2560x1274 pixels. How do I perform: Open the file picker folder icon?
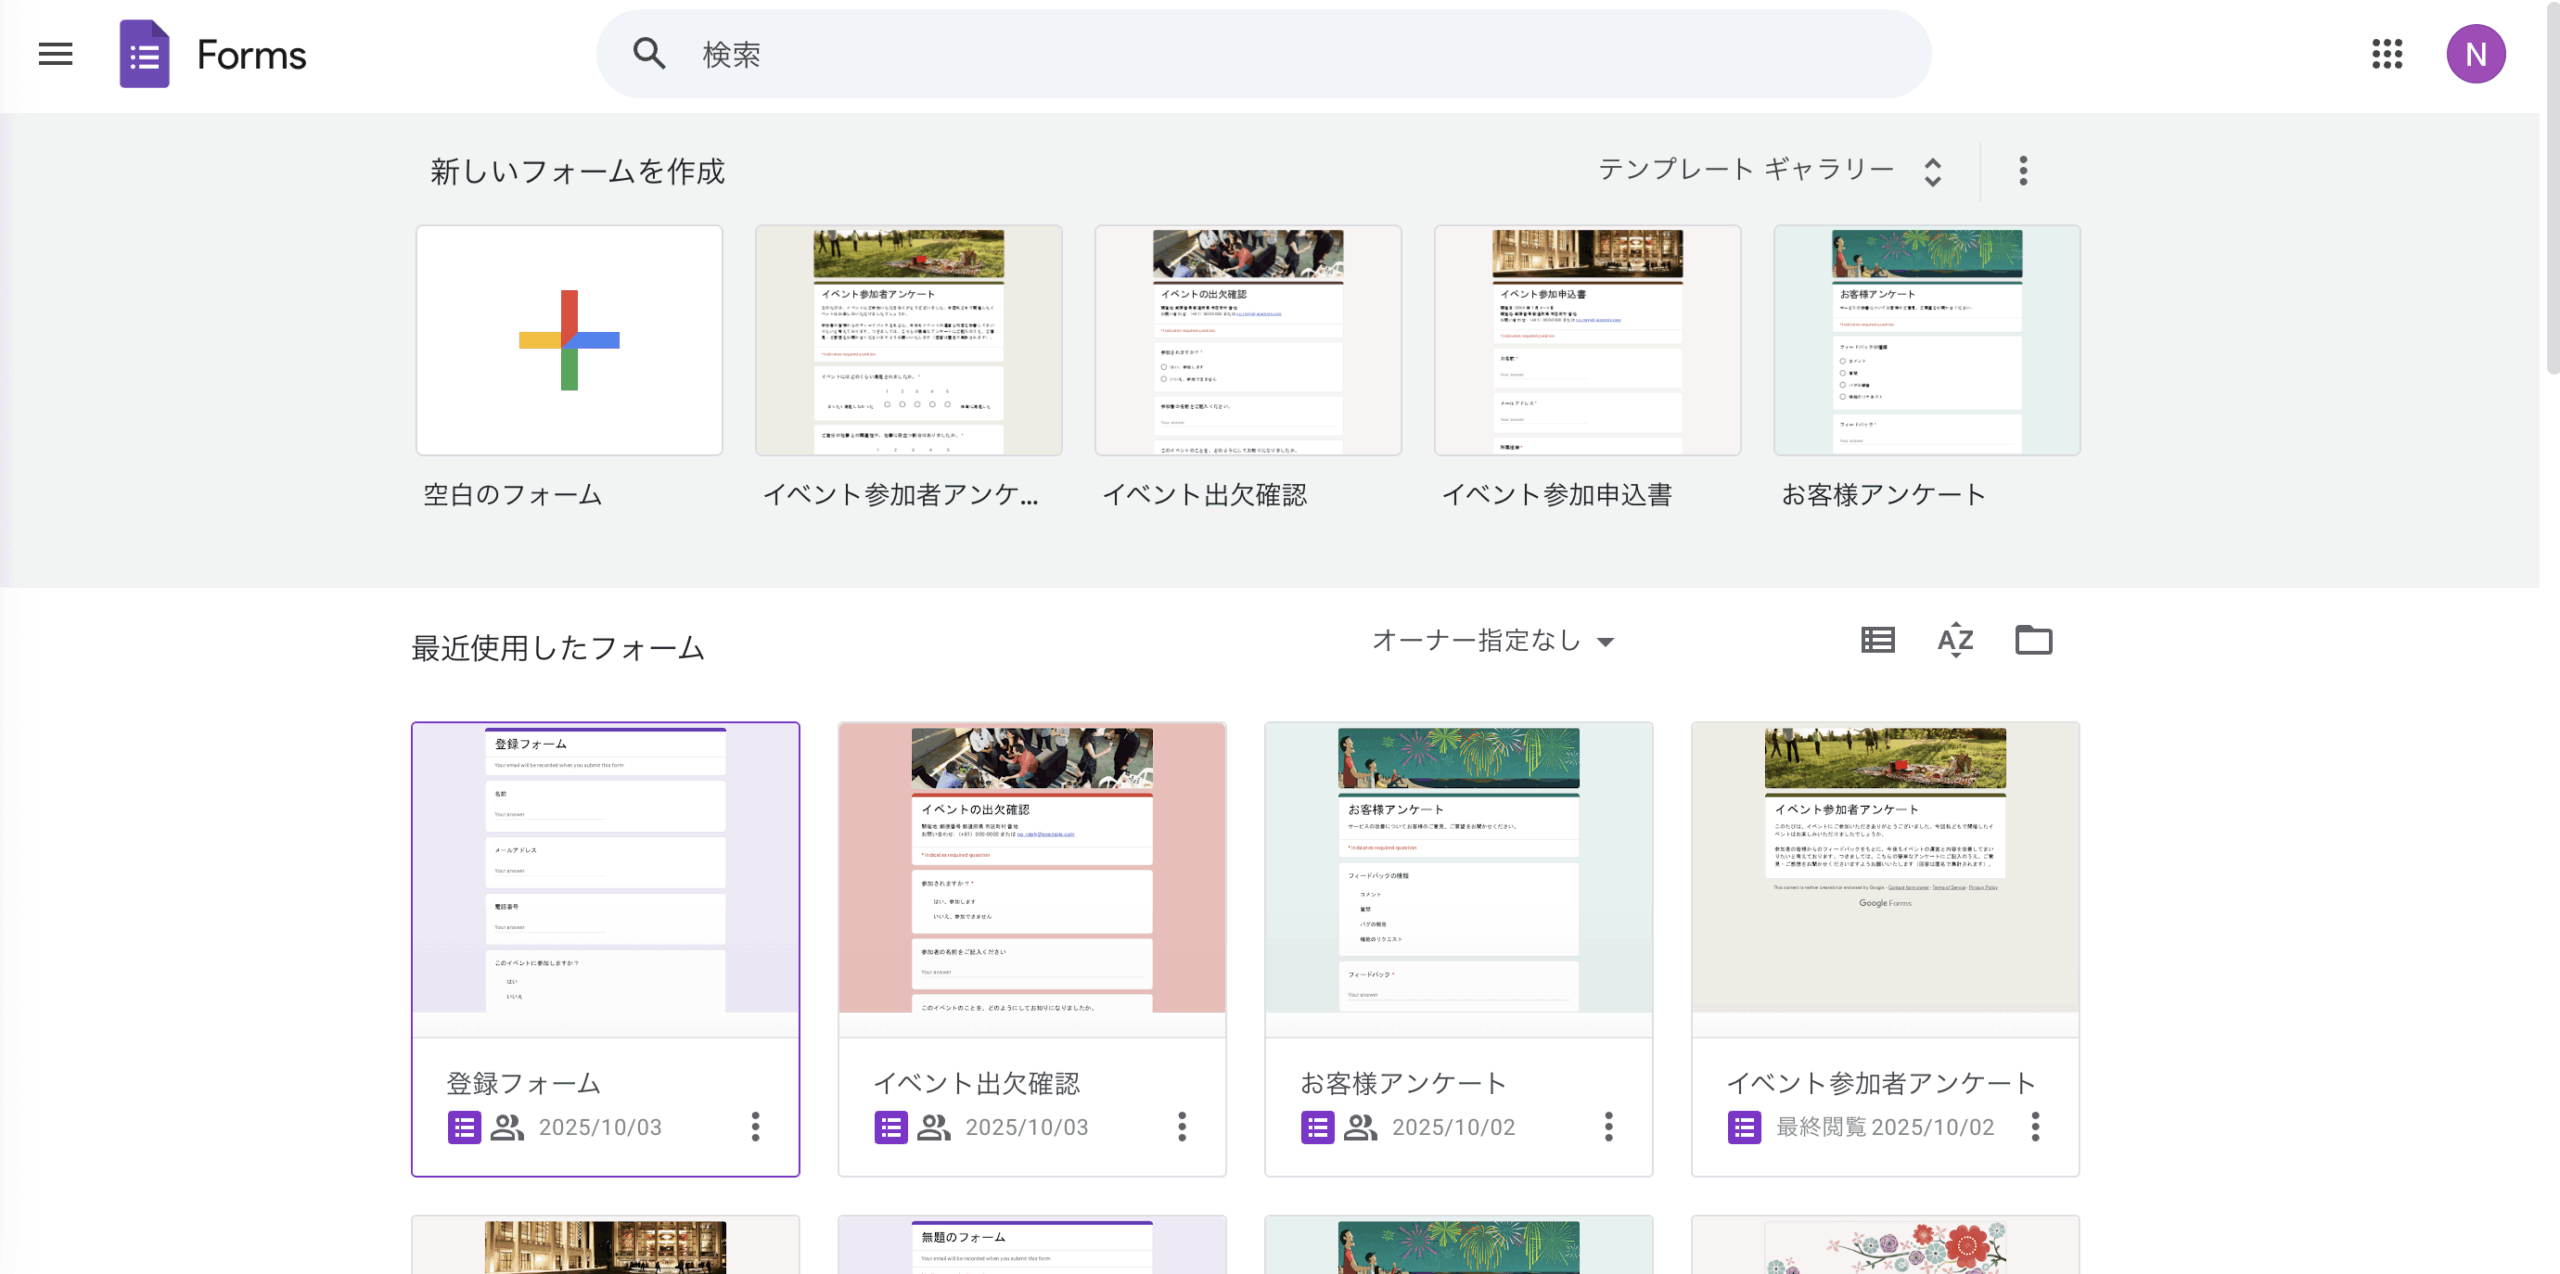(2033, 640)
